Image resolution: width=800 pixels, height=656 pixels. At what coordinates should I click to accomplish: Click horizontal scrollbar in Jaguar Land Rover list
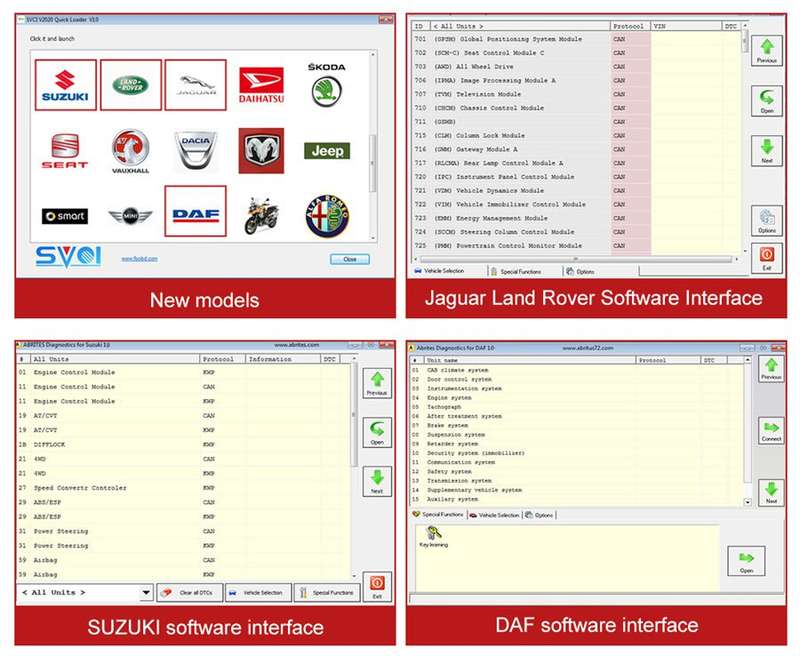tap(577, 259)
